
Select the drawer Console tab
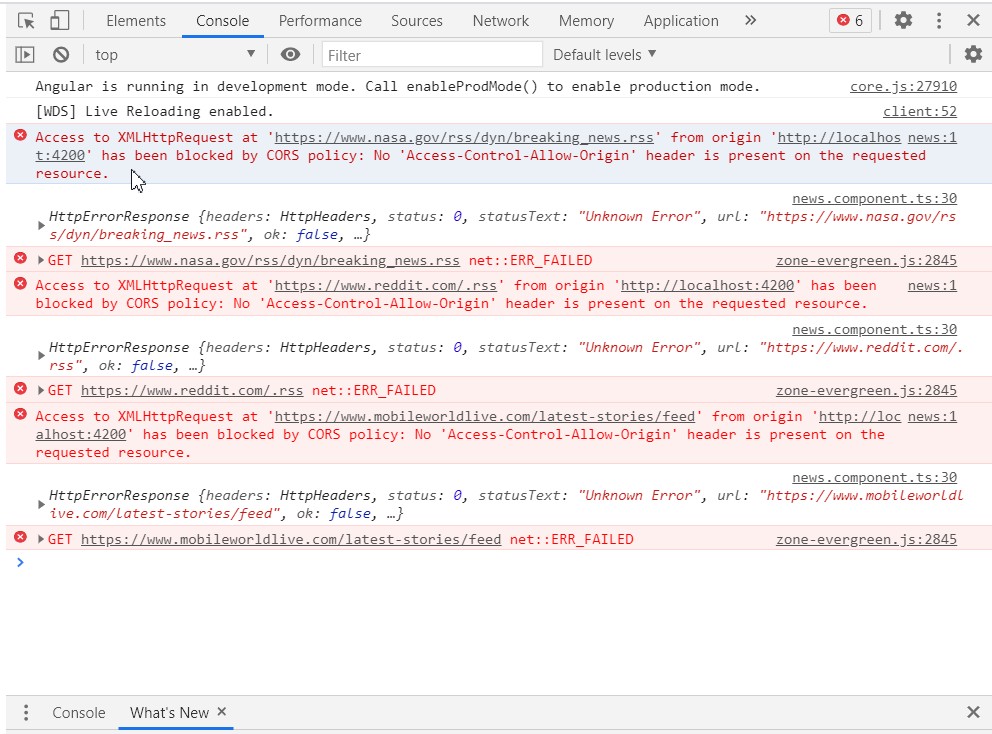click(78, 712)
